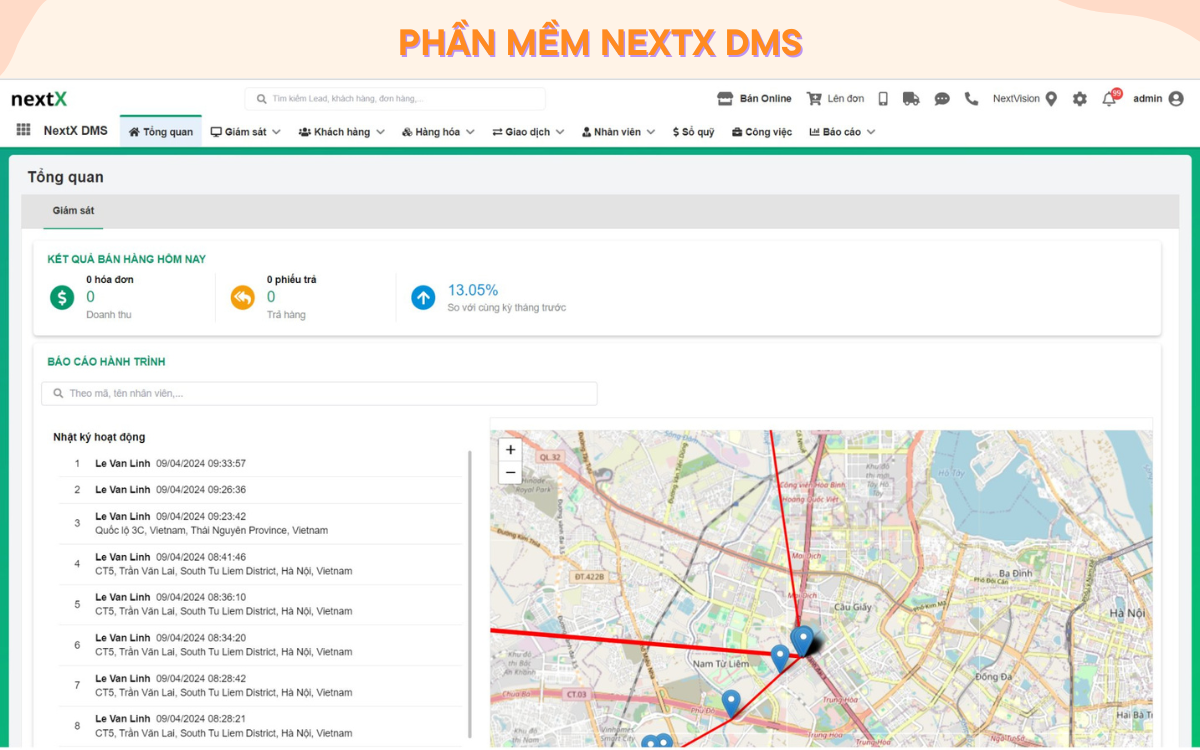Click the delivery truck icon in the header
This screenshot has width=1200, height=750.
911,98
